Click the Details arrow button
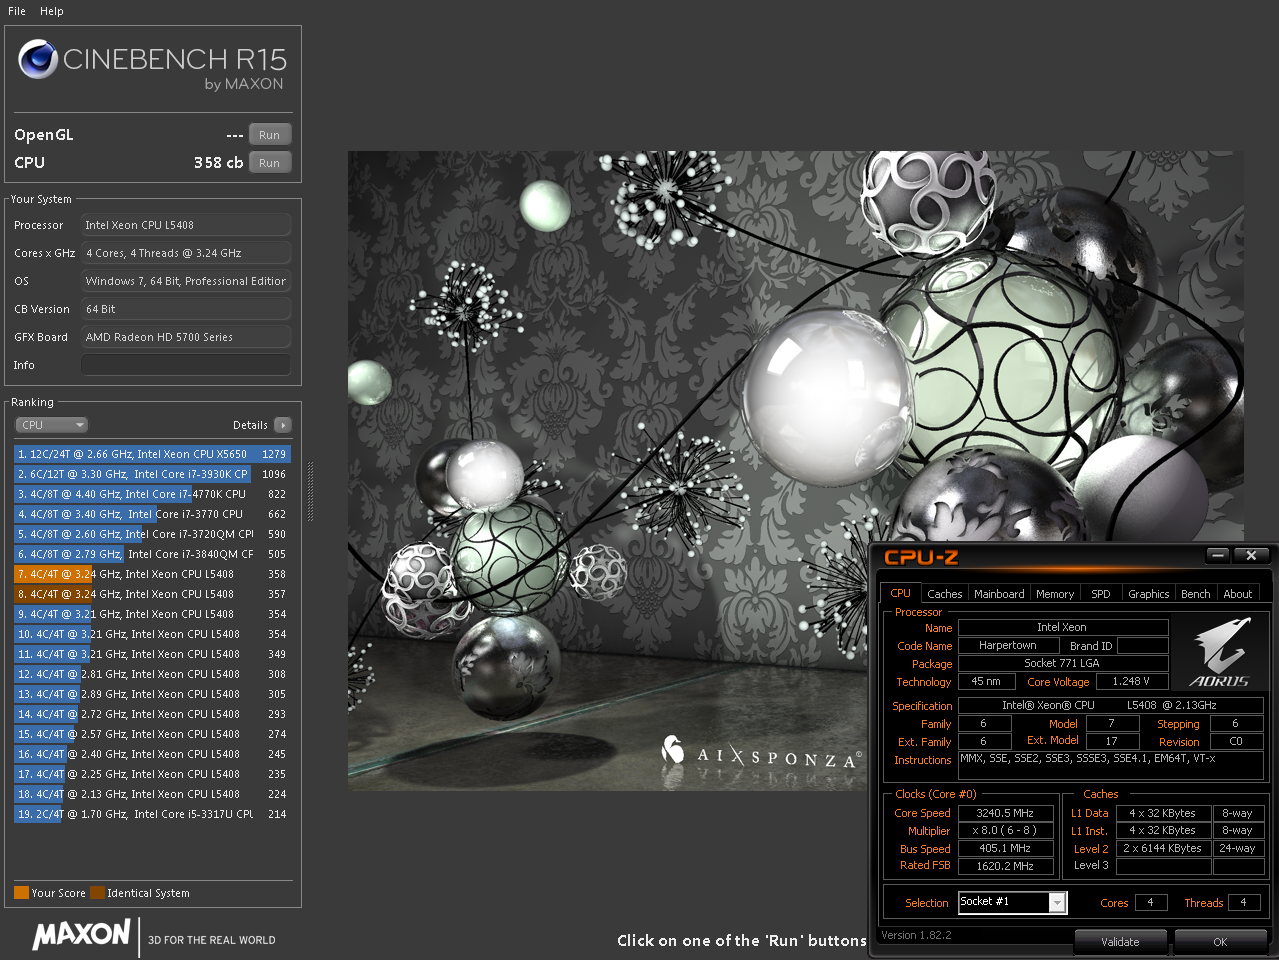This screenshot has width=1279, height=960. [283, 425]
